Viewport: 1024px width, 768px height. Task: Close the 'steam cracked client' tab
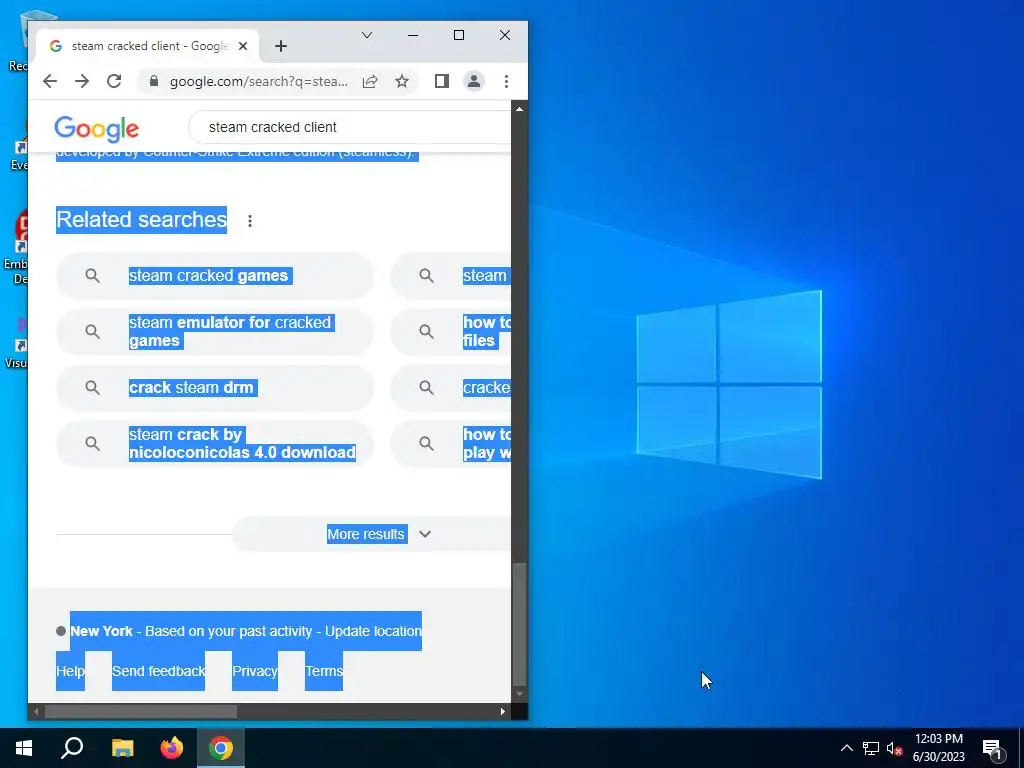(x=243, y=46)
